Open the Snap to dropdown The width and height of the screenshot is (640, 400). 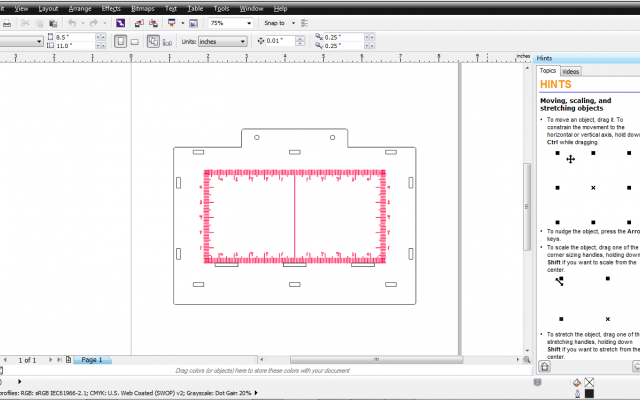click(293, 23)
